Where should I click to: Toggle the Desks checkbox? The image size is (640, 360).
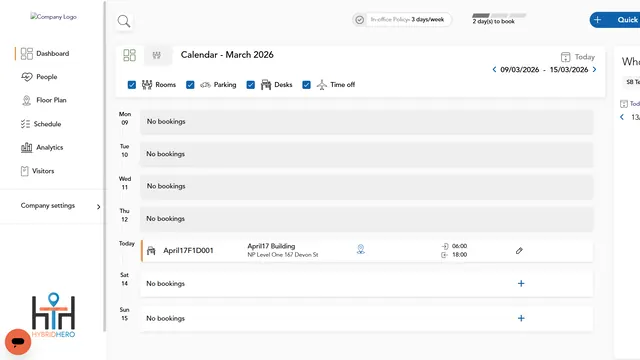coord(251,85)
